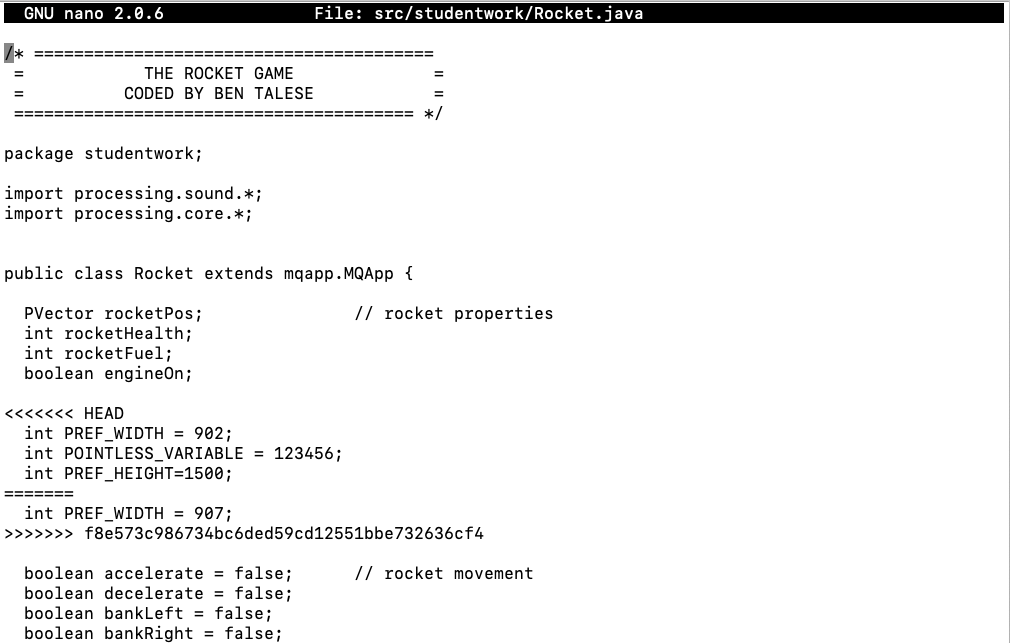Click the import processing.sound line
Viewport: 1010px width, 643px height.
[x=133, y=193]
